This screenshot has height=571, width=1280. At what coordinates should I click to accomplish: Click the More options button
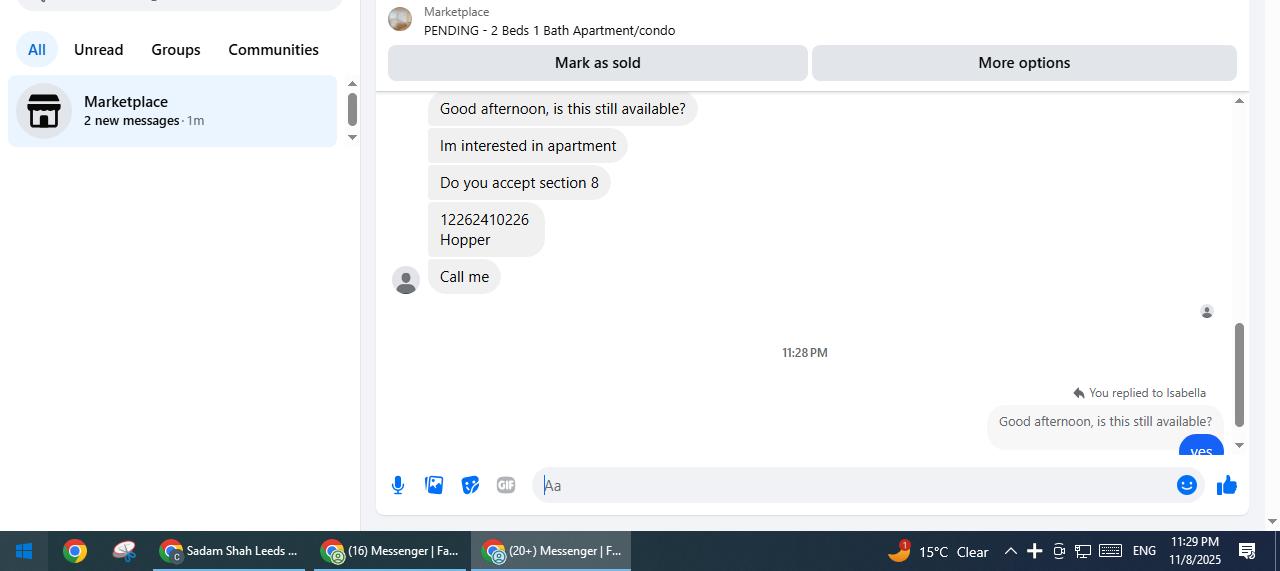[1024, 63]
